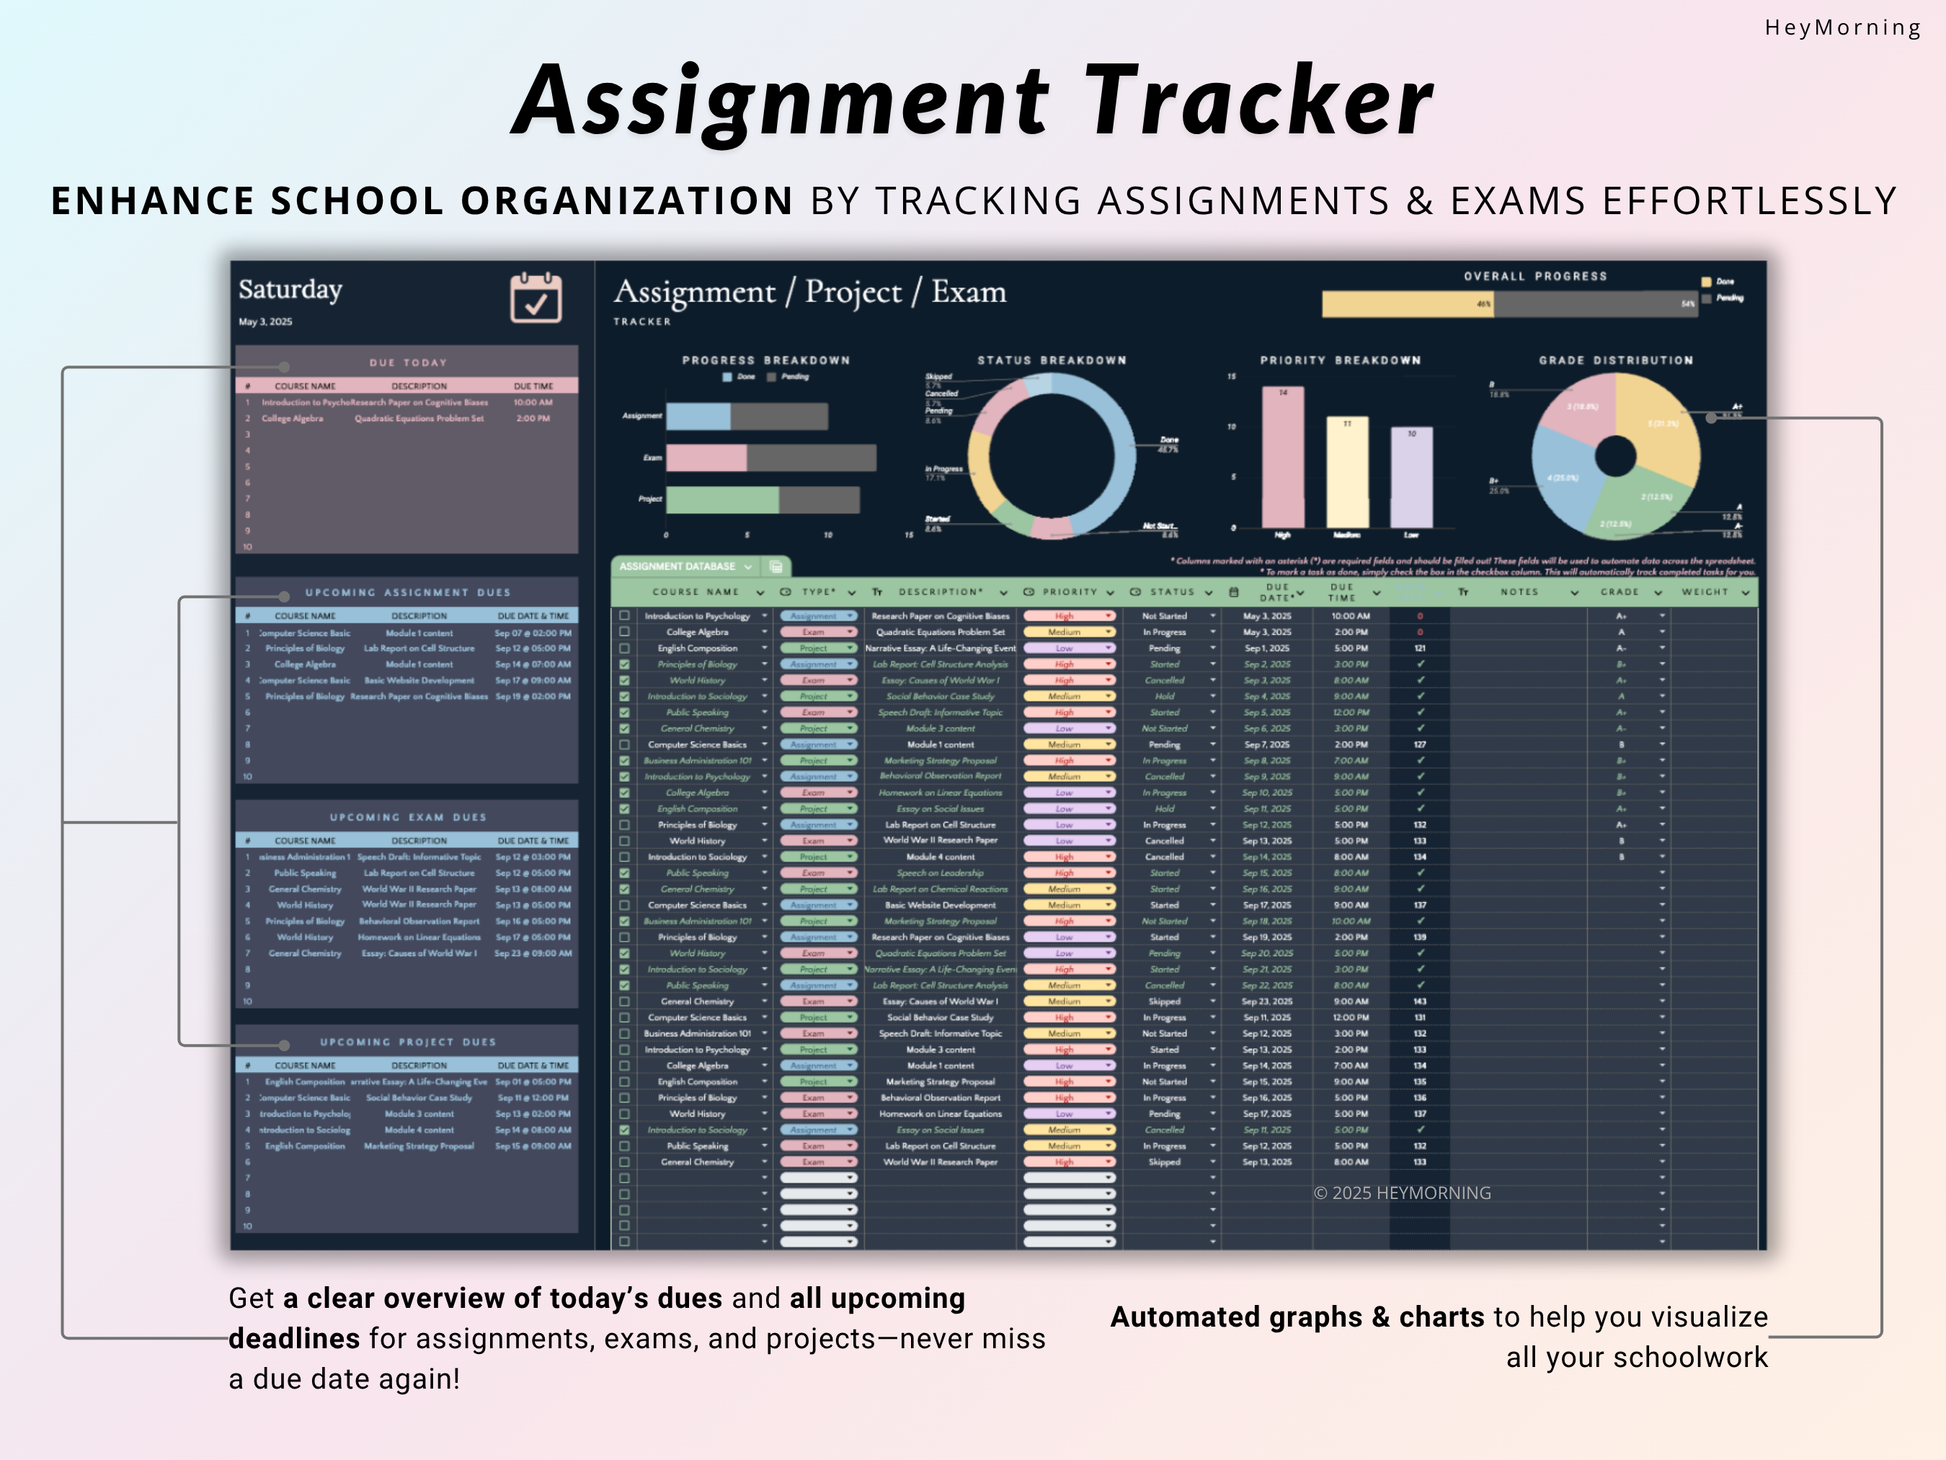
Task: Open the Notes column header chevron
Action: (1574, 593)
